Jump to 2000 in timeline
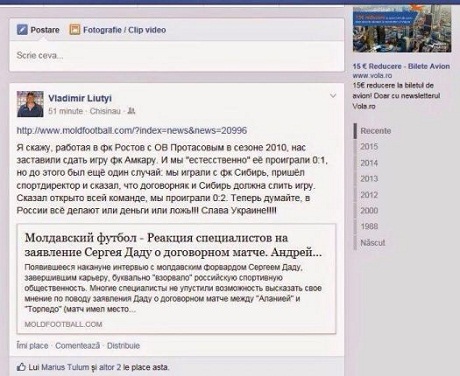The width and height of the screenshot is (460, 376). (369, 210)
